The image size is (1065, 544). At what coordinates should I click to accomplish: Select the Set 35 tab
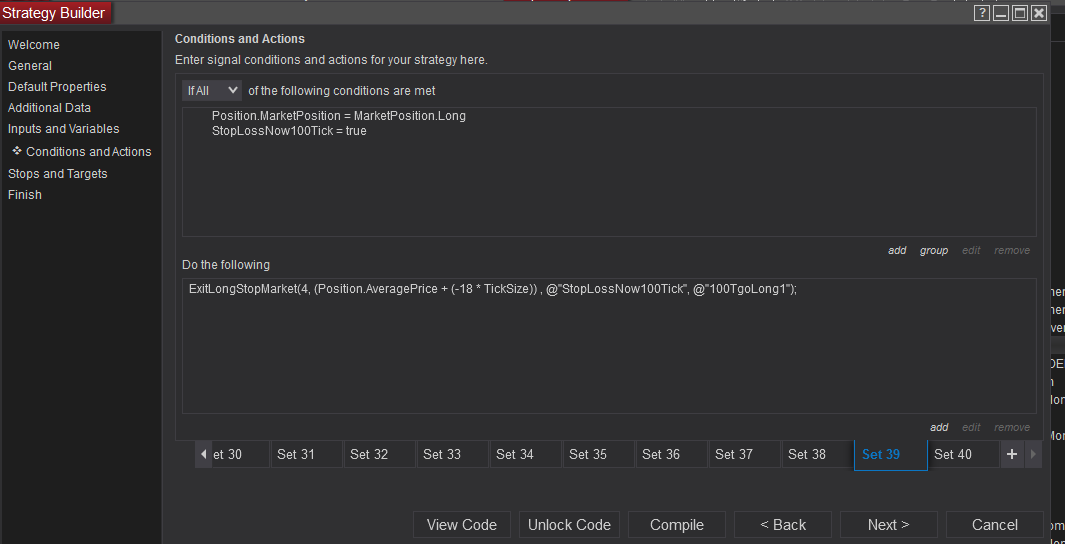588,454
